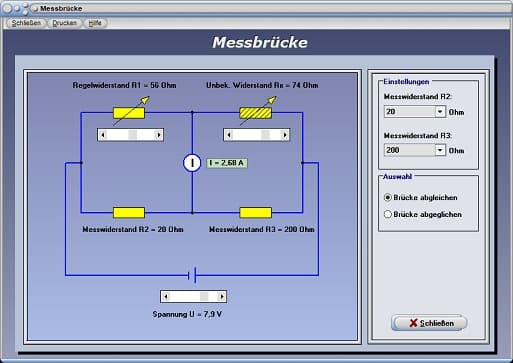Click the label Messwiderstand R2 = 20 Ohm
The height and width of the screenshot is (363, 513).
133,229
